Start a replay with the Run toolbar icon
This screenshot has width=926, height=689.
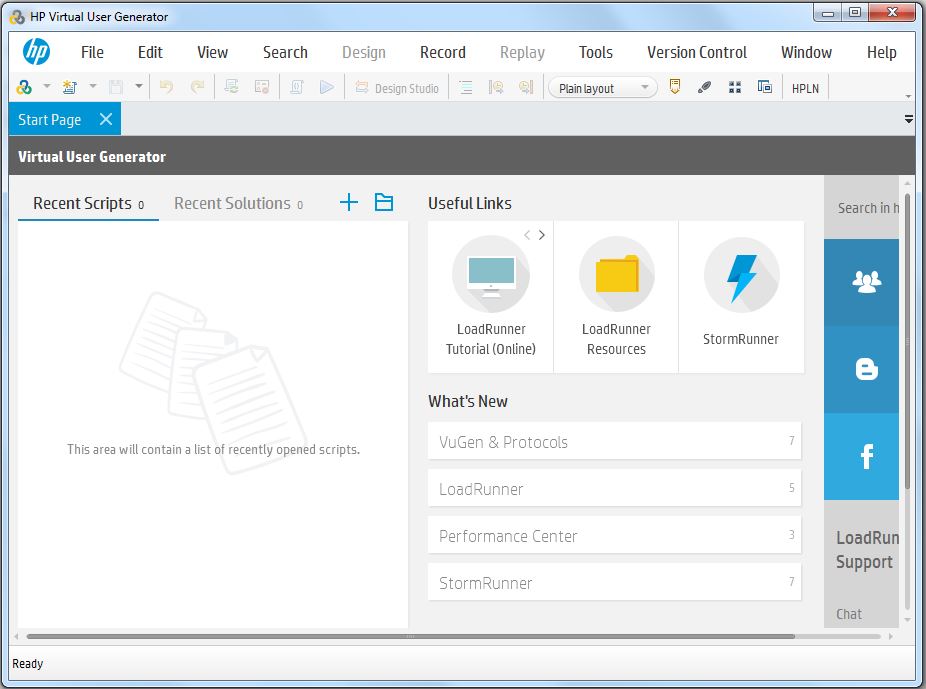327,87
